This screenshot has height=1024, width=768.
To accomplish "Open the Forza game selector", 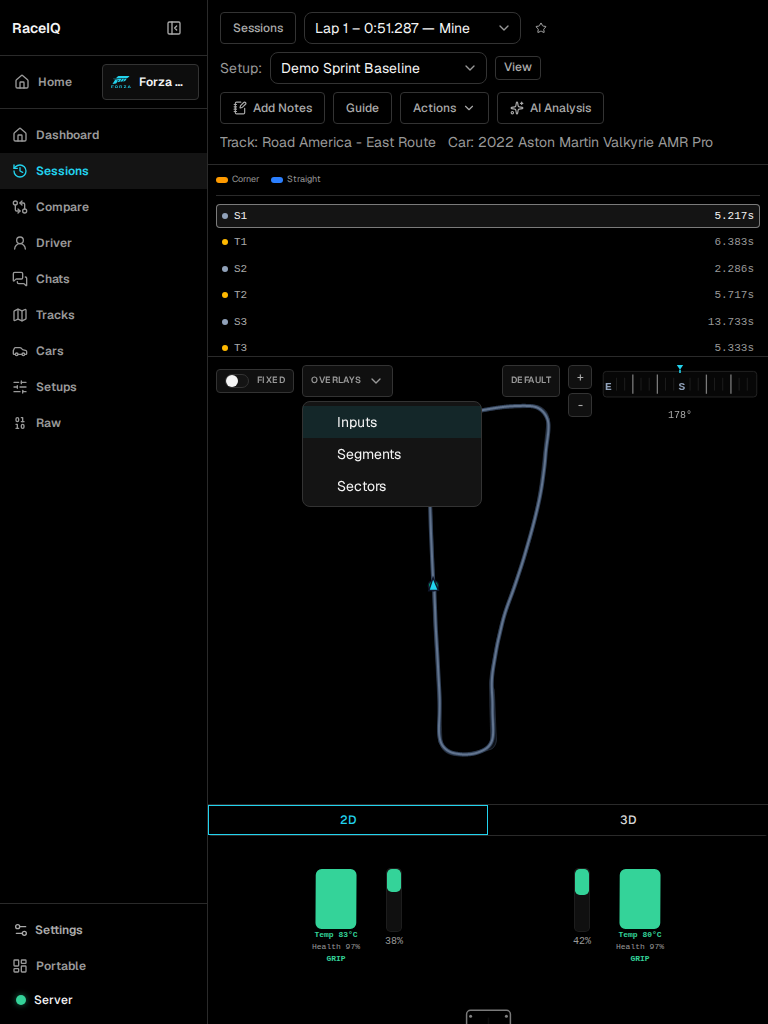I will [150, 82].
